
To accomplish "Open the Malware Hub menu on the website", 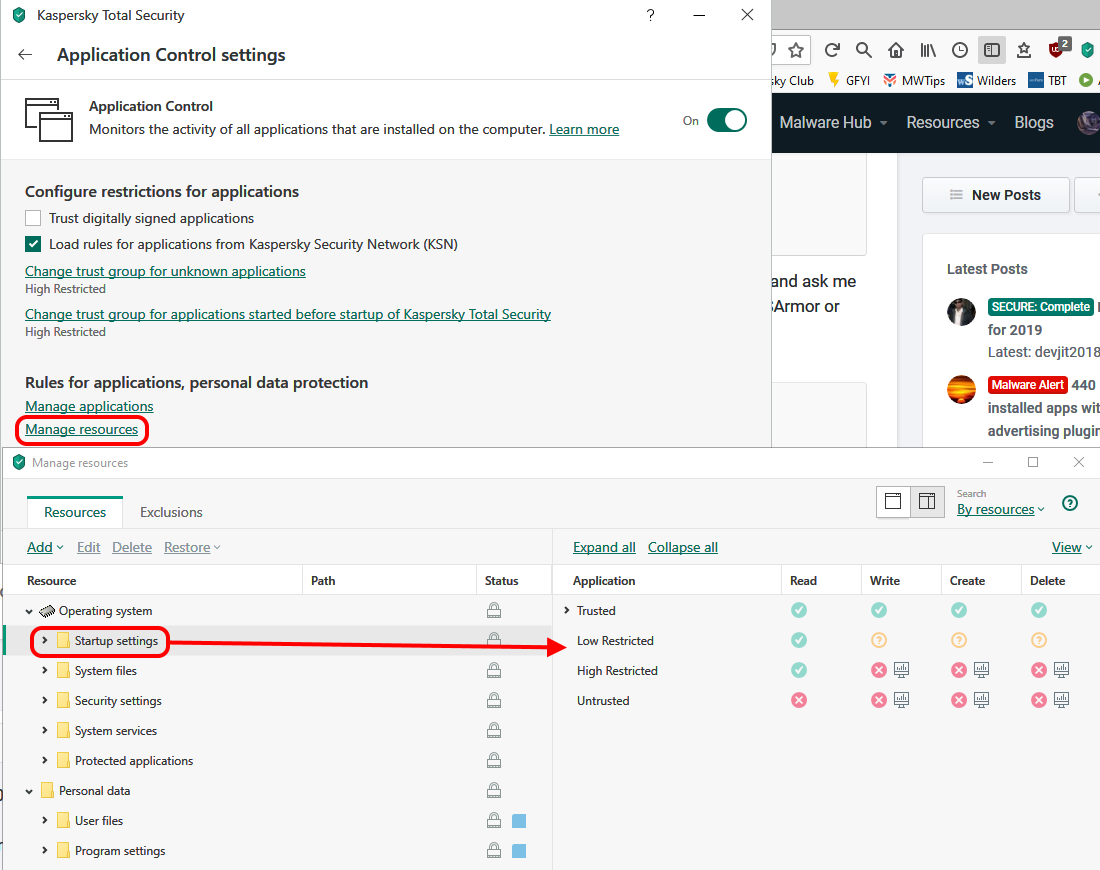I will (x=833, y=122).
